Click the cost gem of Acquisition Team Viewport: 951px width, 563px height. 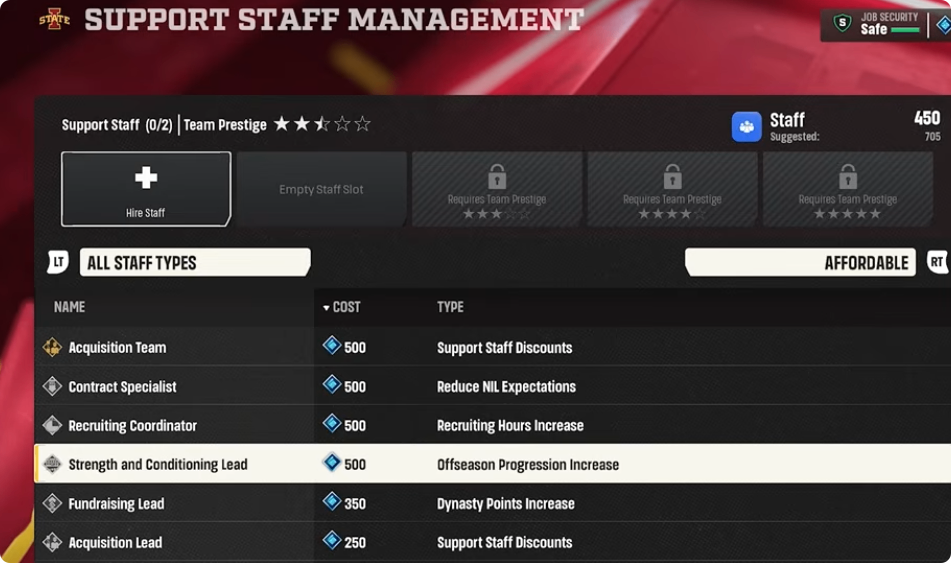(332, 345)
